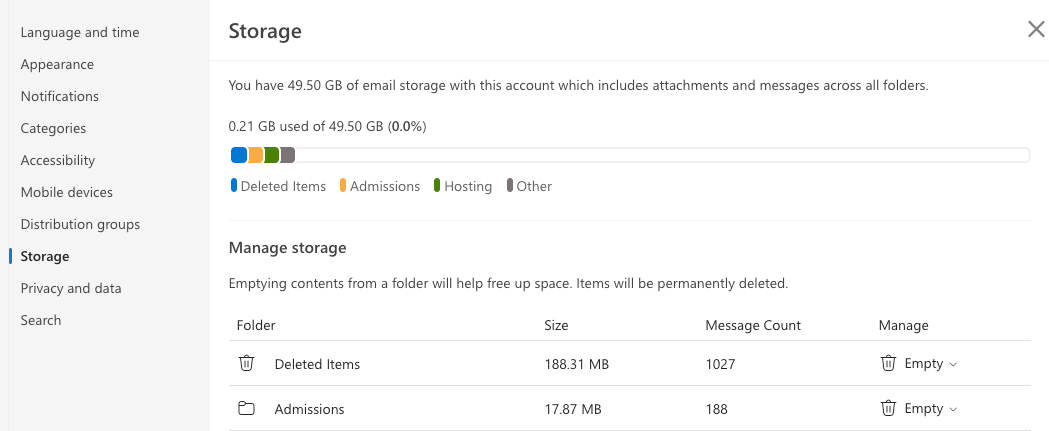Go to Appearance settings
1049x431 pixels.
pyautogui.click(x=57, y=64)
